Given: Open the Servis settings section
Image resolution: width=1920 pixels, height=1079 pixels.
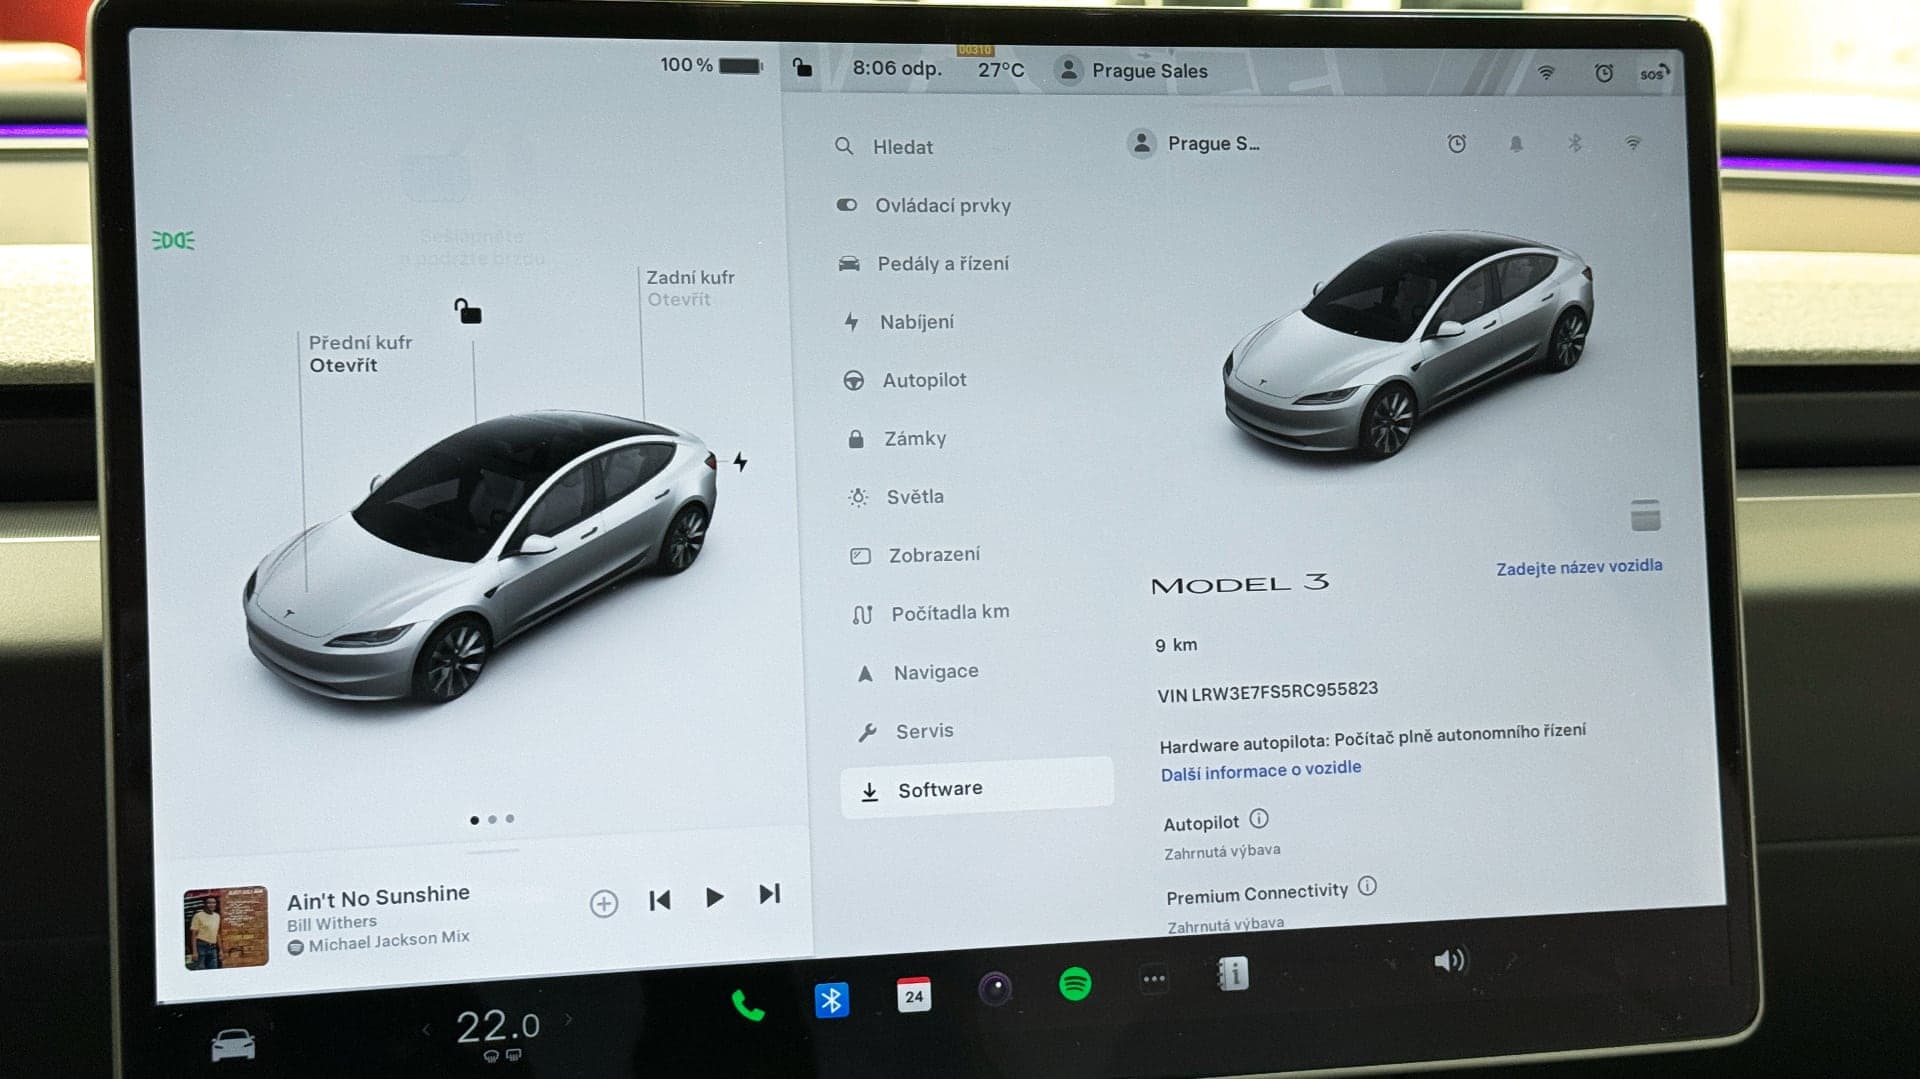Looking at the screenshot, I should click(x=924, y=730).
